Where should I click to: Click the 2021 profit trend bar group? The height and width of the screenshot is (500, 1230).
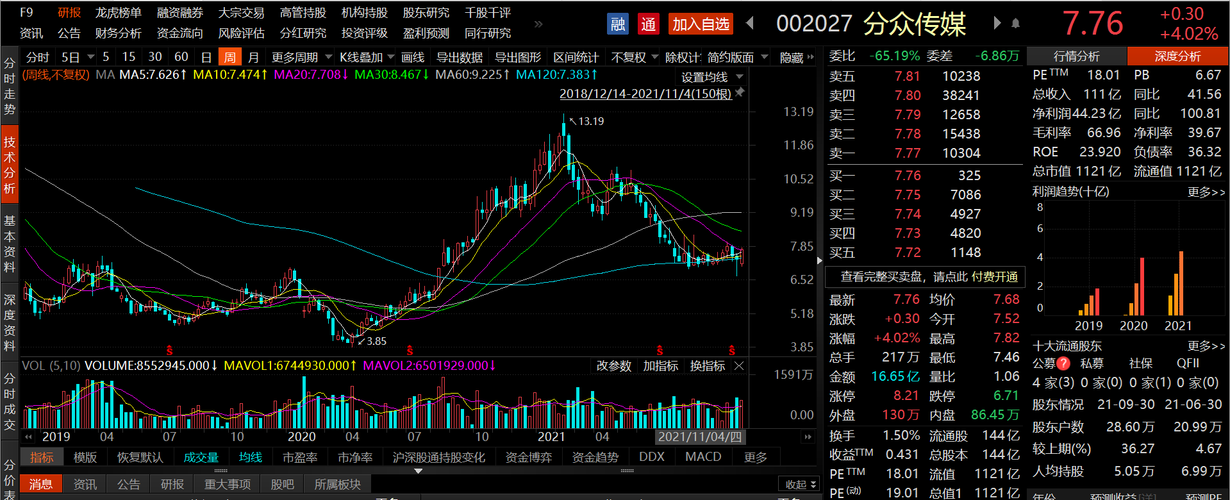(x=1174, y=283)
